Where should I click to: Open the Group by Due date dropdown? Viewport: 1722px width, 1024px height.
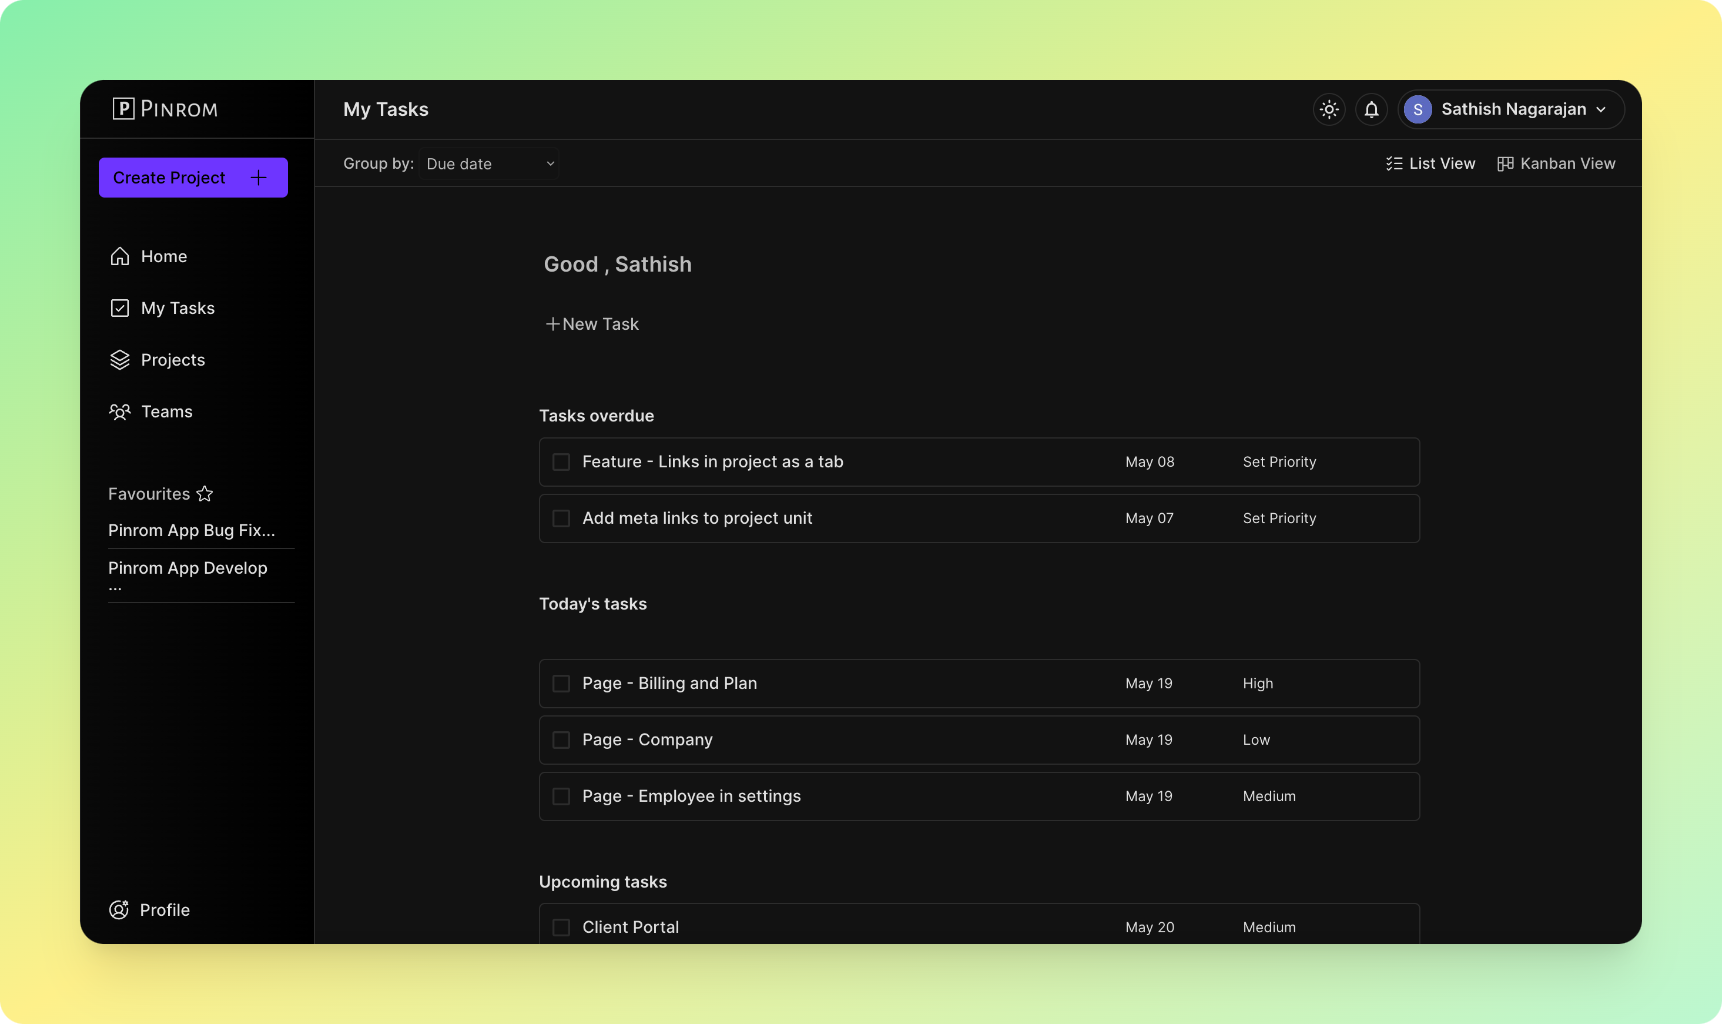point(490,164)
